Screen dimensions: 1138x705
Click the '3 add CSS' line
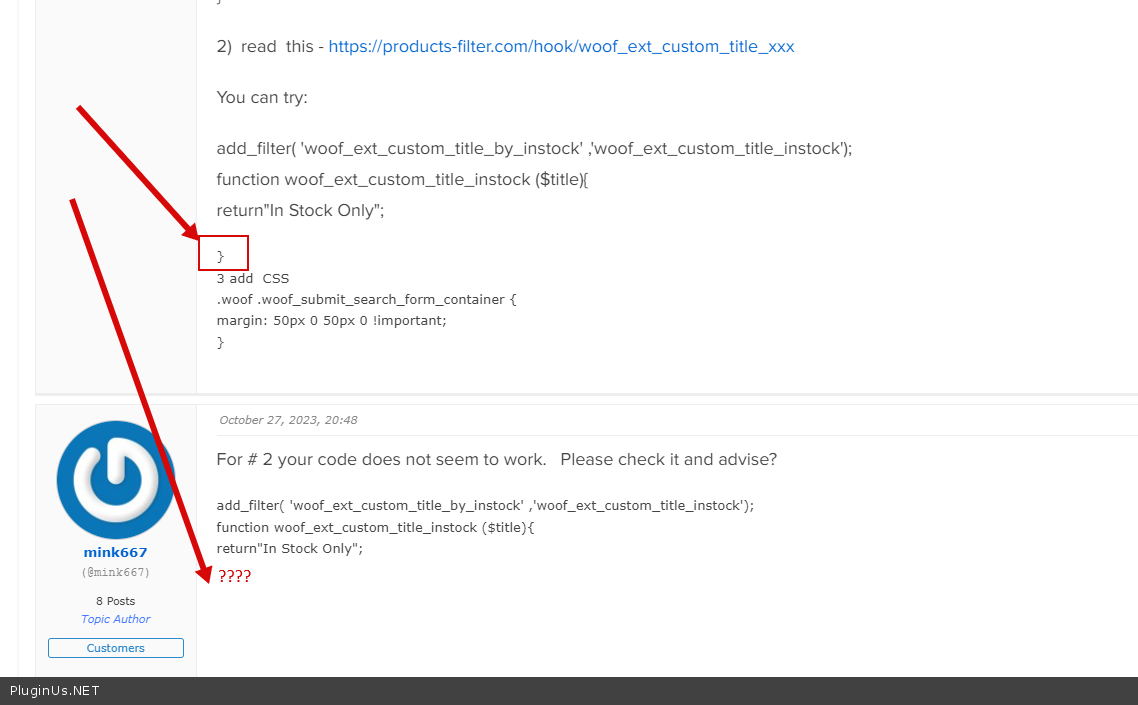pyautogui.click(x=252, y=279)
